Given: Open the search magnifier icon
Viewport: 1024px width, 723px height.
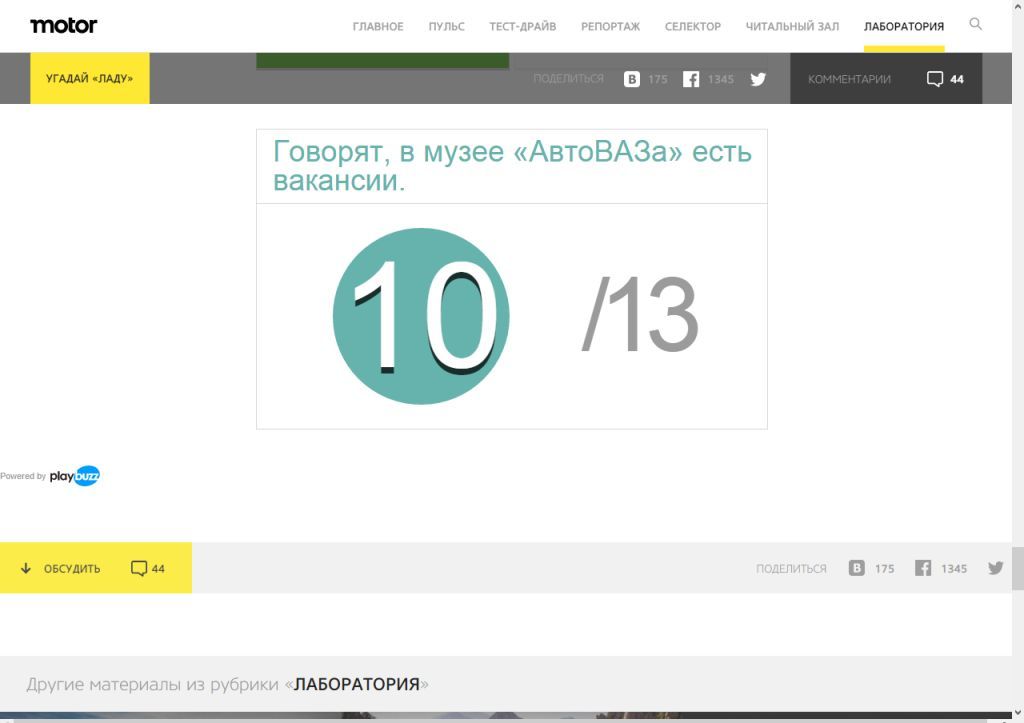Looking at the screenshot, I should coord(975,24).
